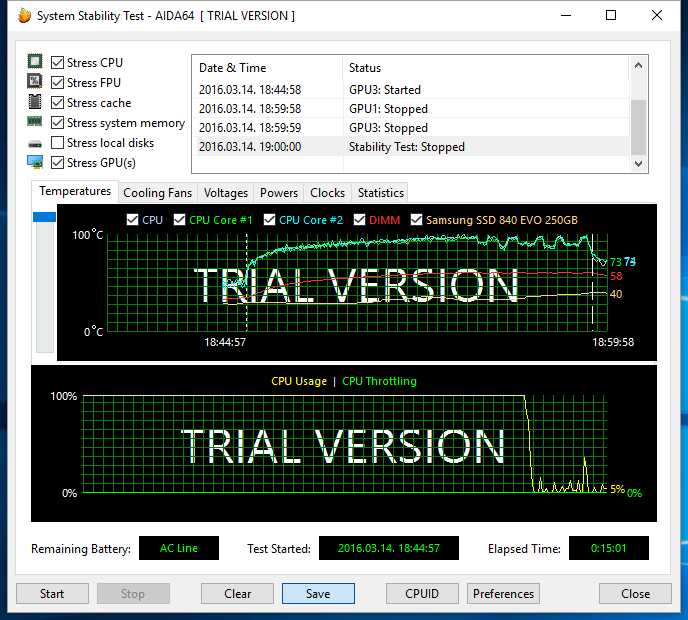Enable the Stress local disks checkbox
This screenshot has height=620, width=688.
[x=57, y=143]
